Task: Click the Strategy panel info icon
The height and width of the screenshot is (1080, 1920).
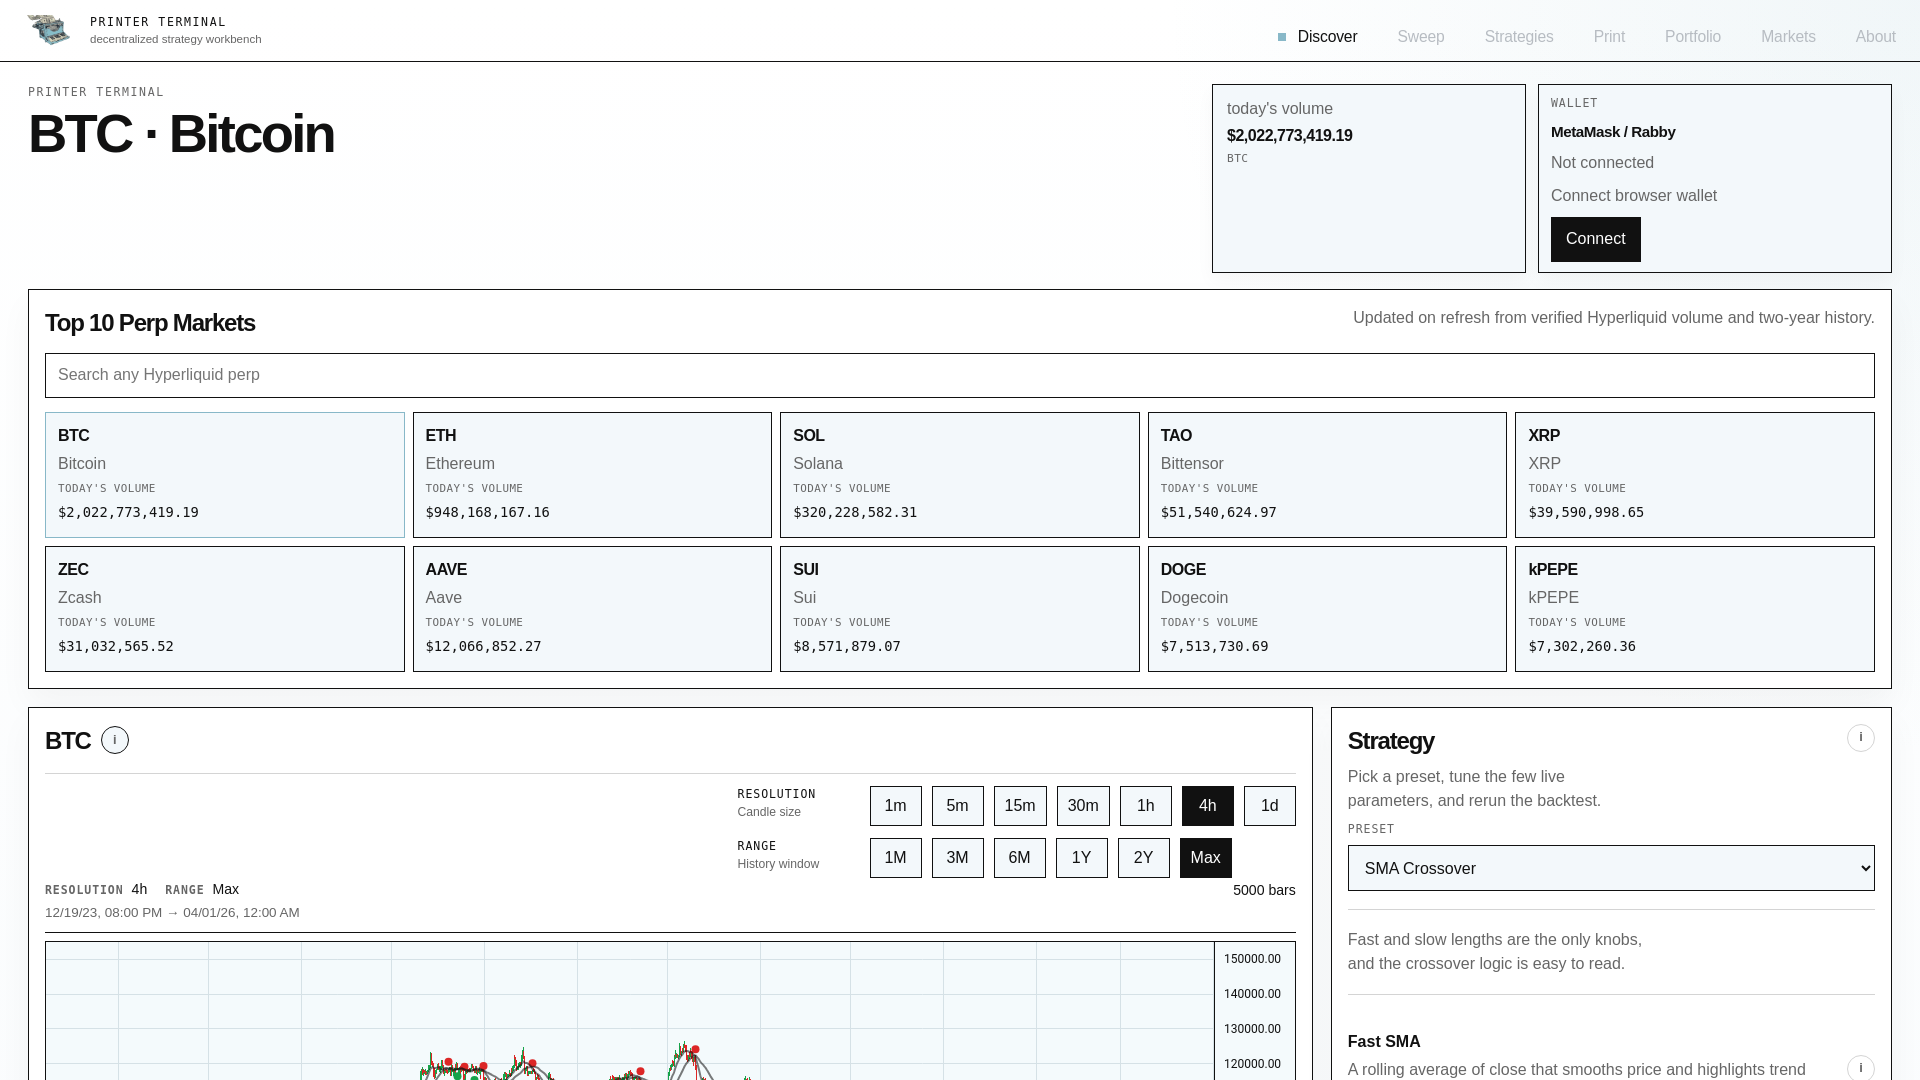Action: [1860, 738]
